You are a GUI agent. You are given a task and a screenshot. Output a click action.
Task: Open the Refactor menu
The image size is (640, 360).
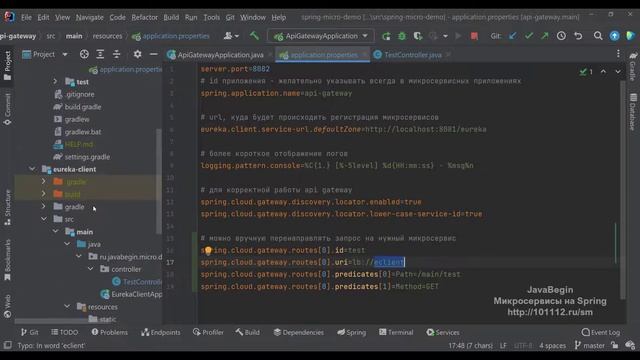pos(144,18)
